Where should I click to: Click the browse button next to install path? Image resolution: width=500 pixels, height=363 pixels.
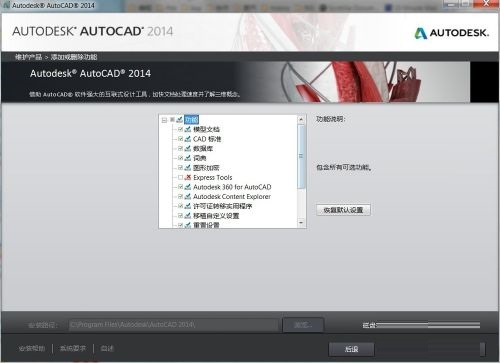pos(303,325)
